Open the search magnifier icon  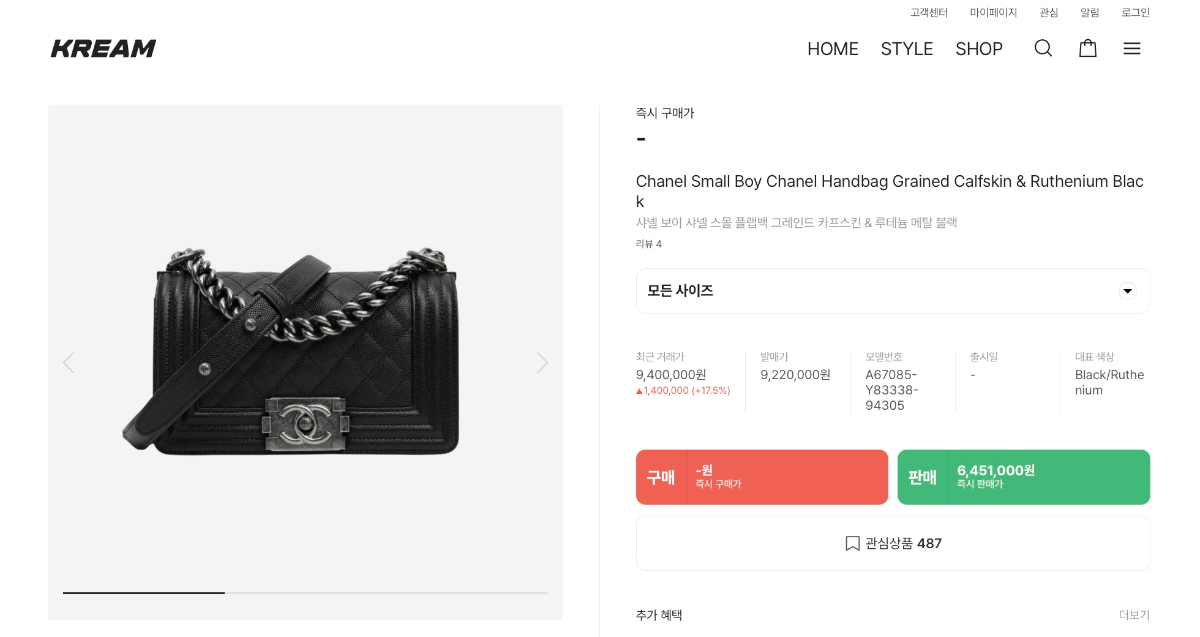tap(1043, 48)
